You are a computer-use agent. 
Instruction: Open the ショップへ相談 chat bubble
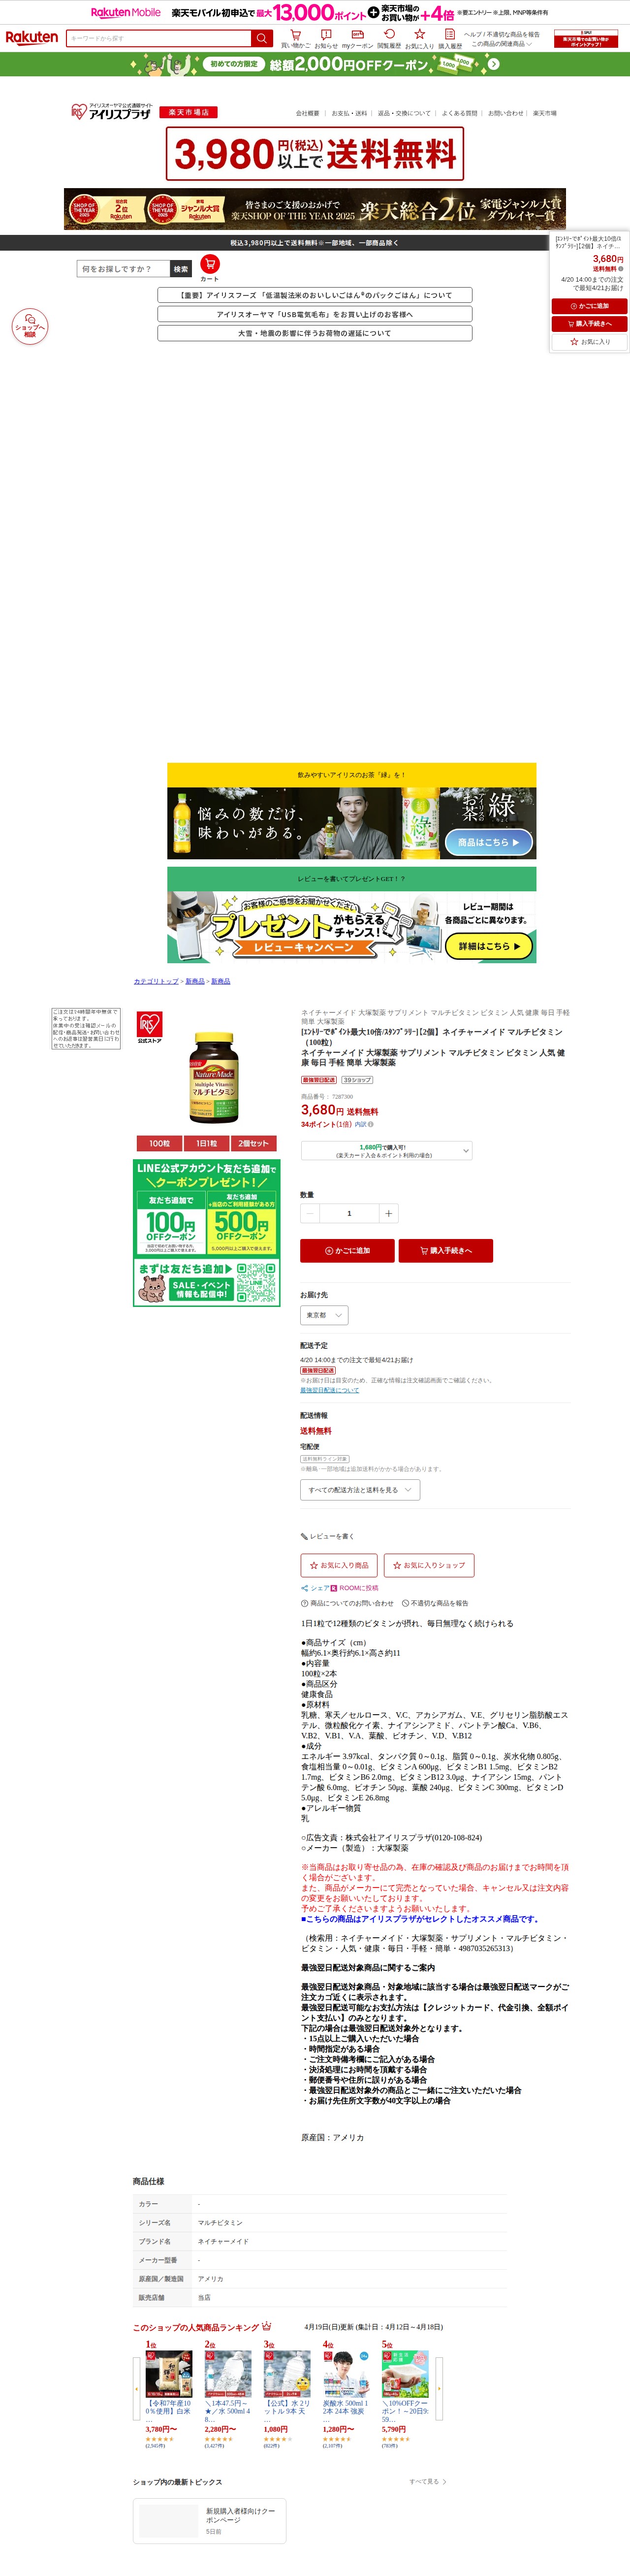click(29, 327)
